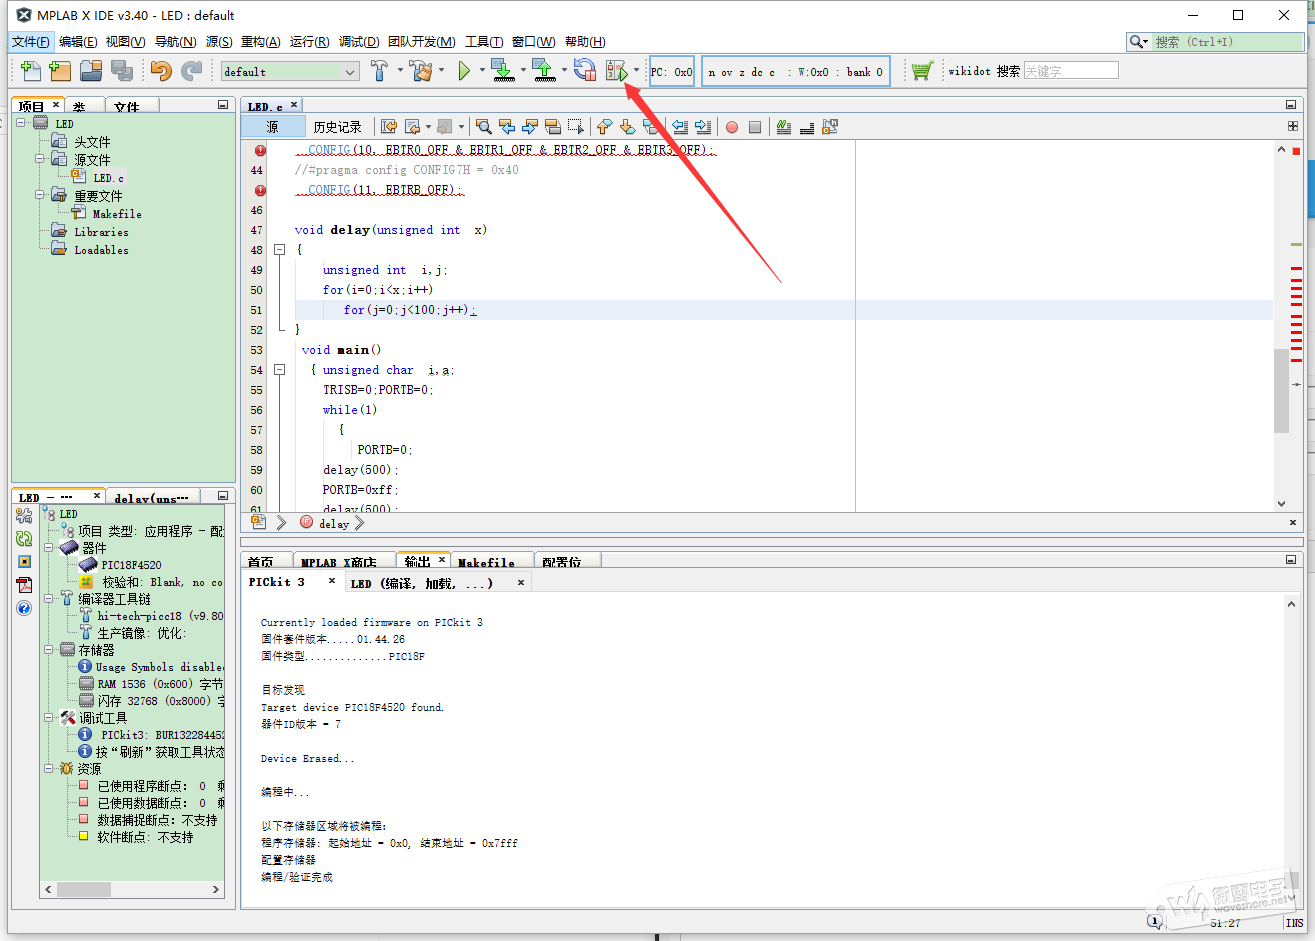Click the Build Project hammer icon
The height and width of the screenshot is (941, 1315).
379,71
